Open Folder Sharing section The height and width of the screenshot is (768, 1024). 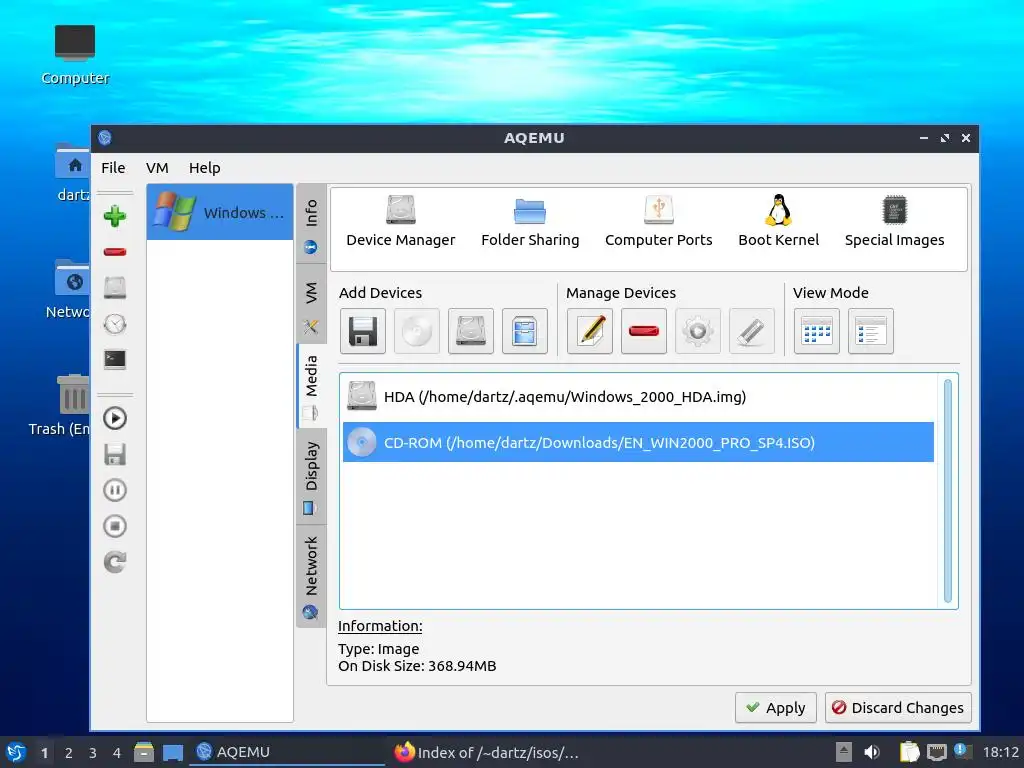coord(530,221)
